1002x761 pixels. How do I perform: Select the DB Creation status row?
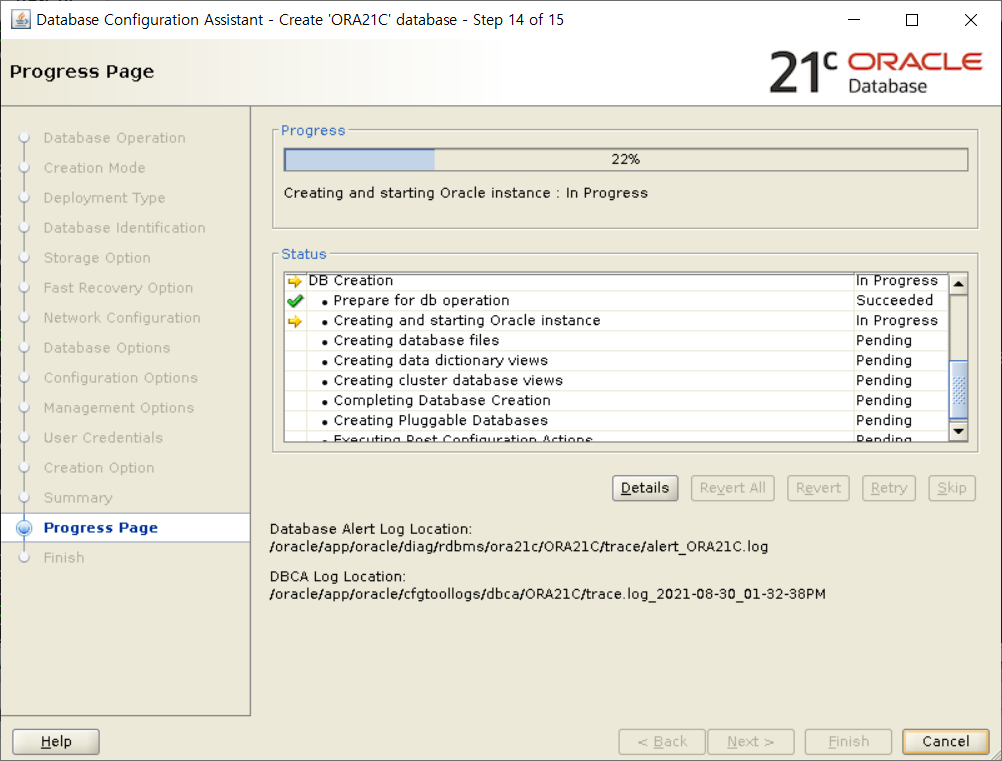[616, 281]
